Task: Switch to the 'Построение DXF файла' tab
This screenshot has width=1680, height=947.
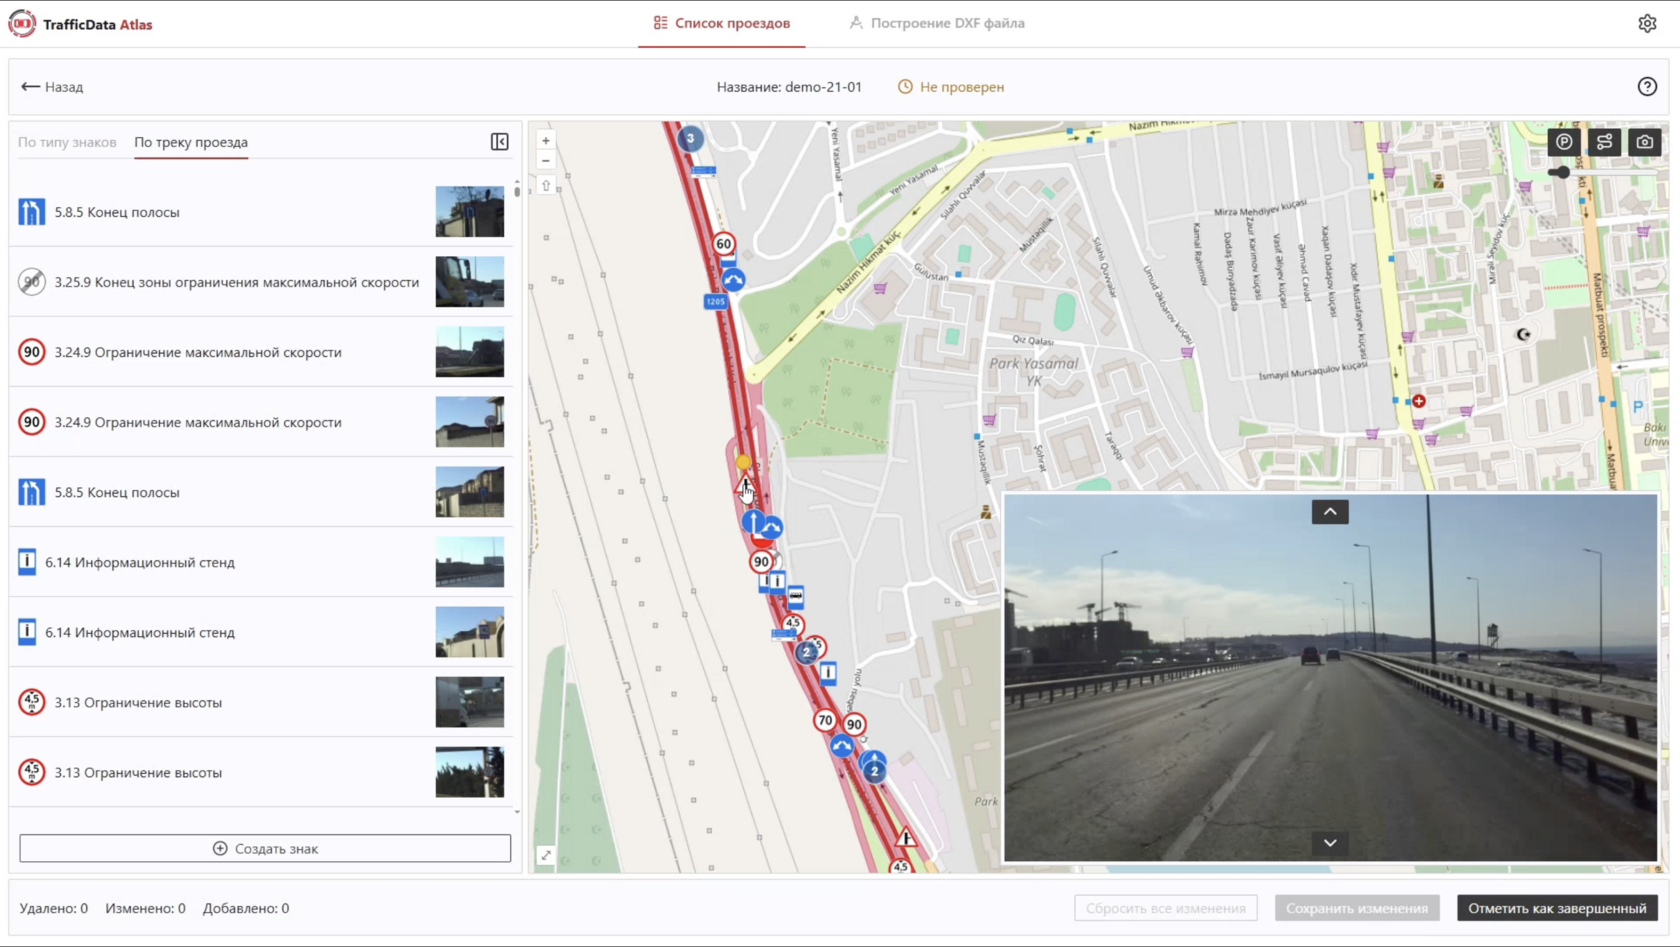Action: (x=937, y=23)
